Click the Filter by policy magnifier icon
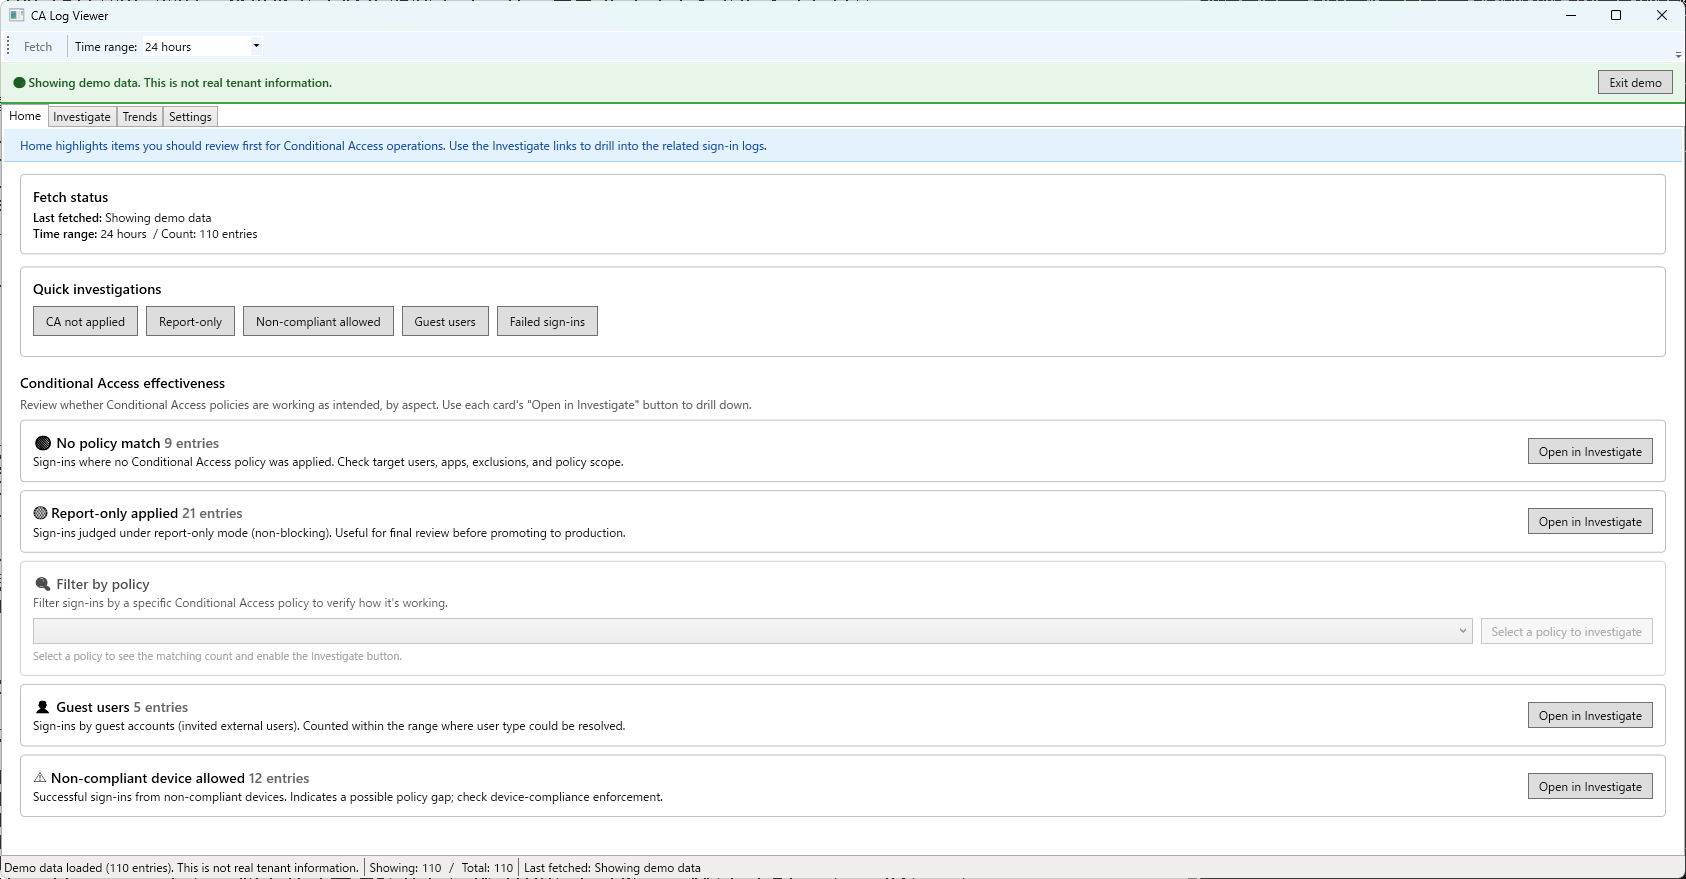This screenshot has height=879, width=1686. (x=43, y=584)
